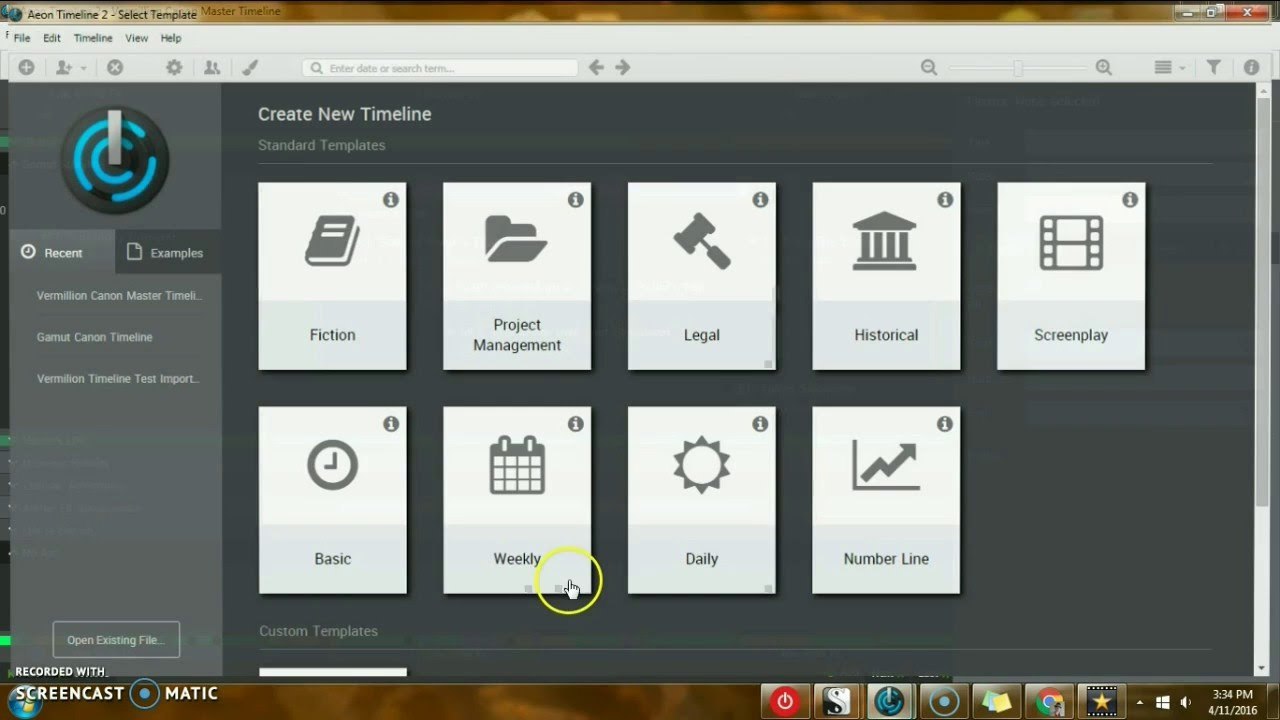This screenshot has height=720, width=1280.
Task: Click the red power icon in taskbar
Action: (785, 702)
